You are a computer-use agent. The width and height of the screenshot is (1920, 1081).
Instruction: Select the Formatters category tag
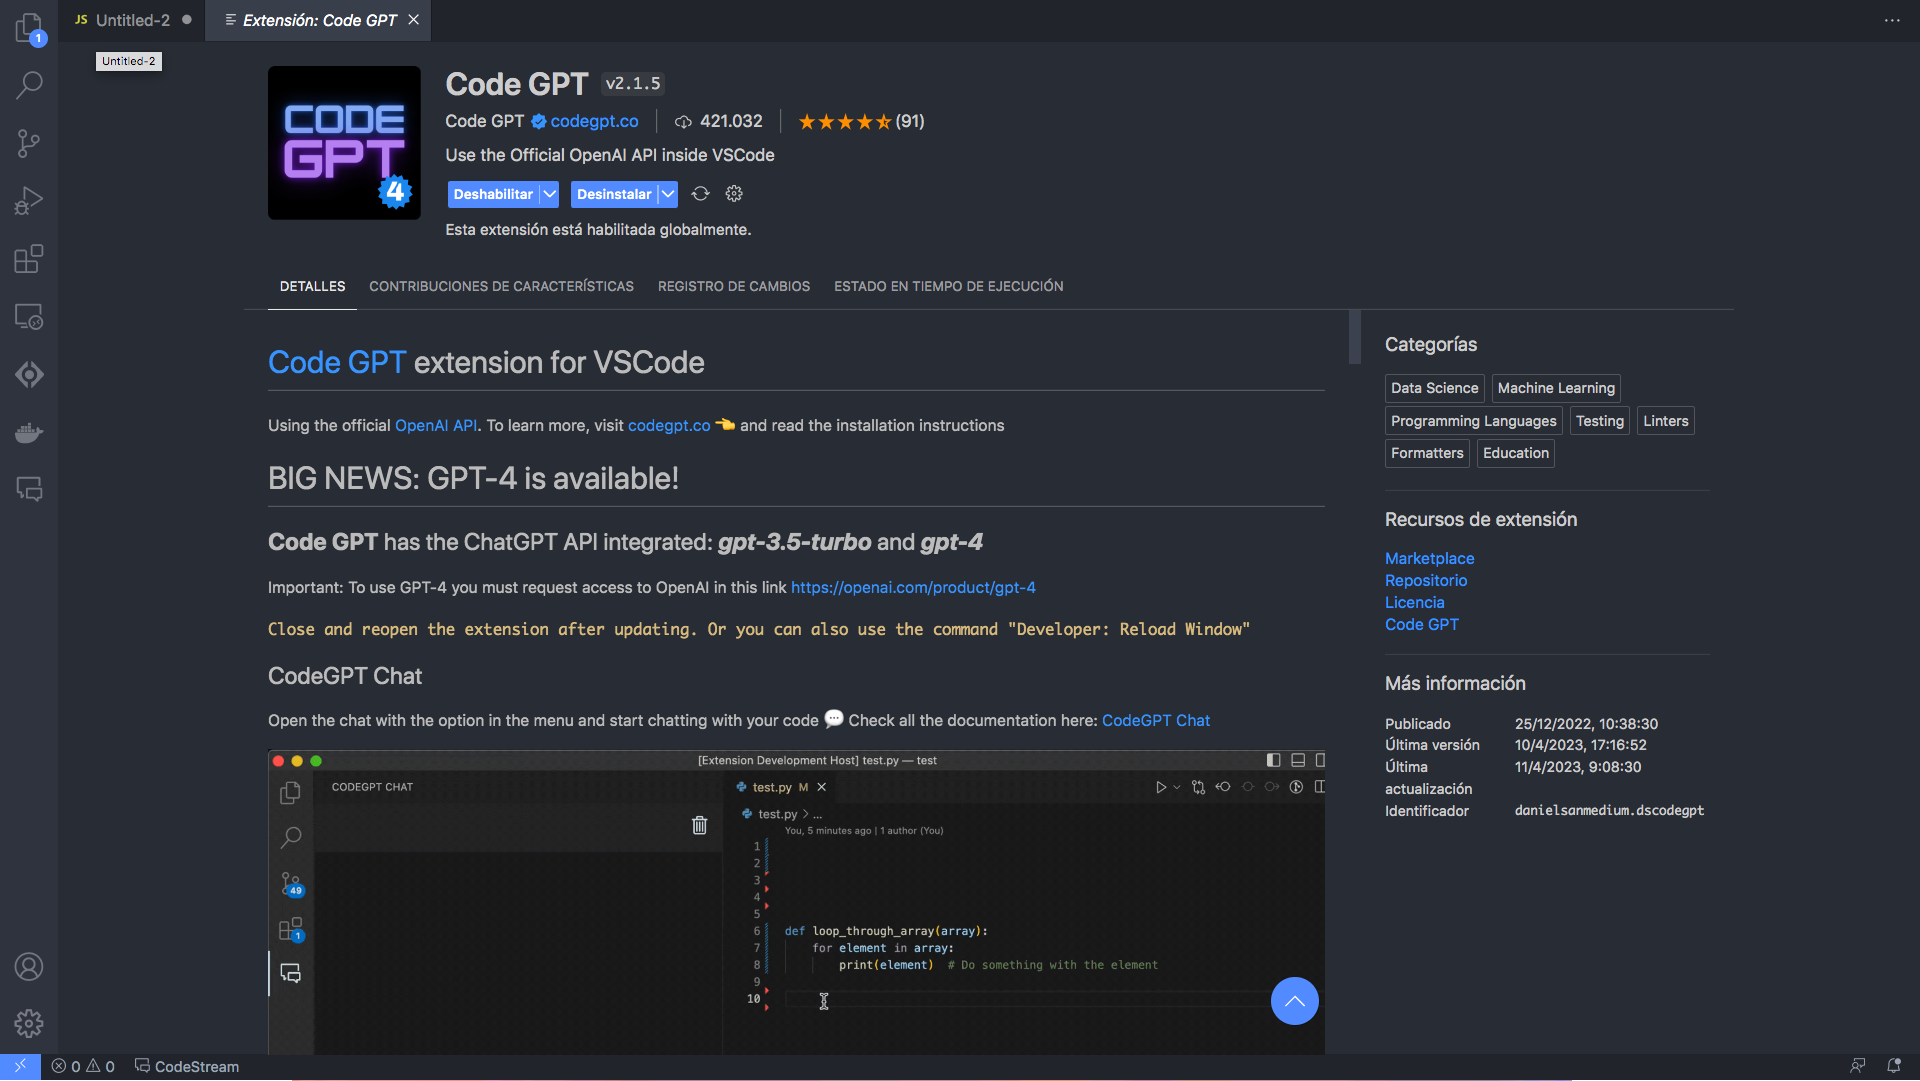click(1427, 453)
